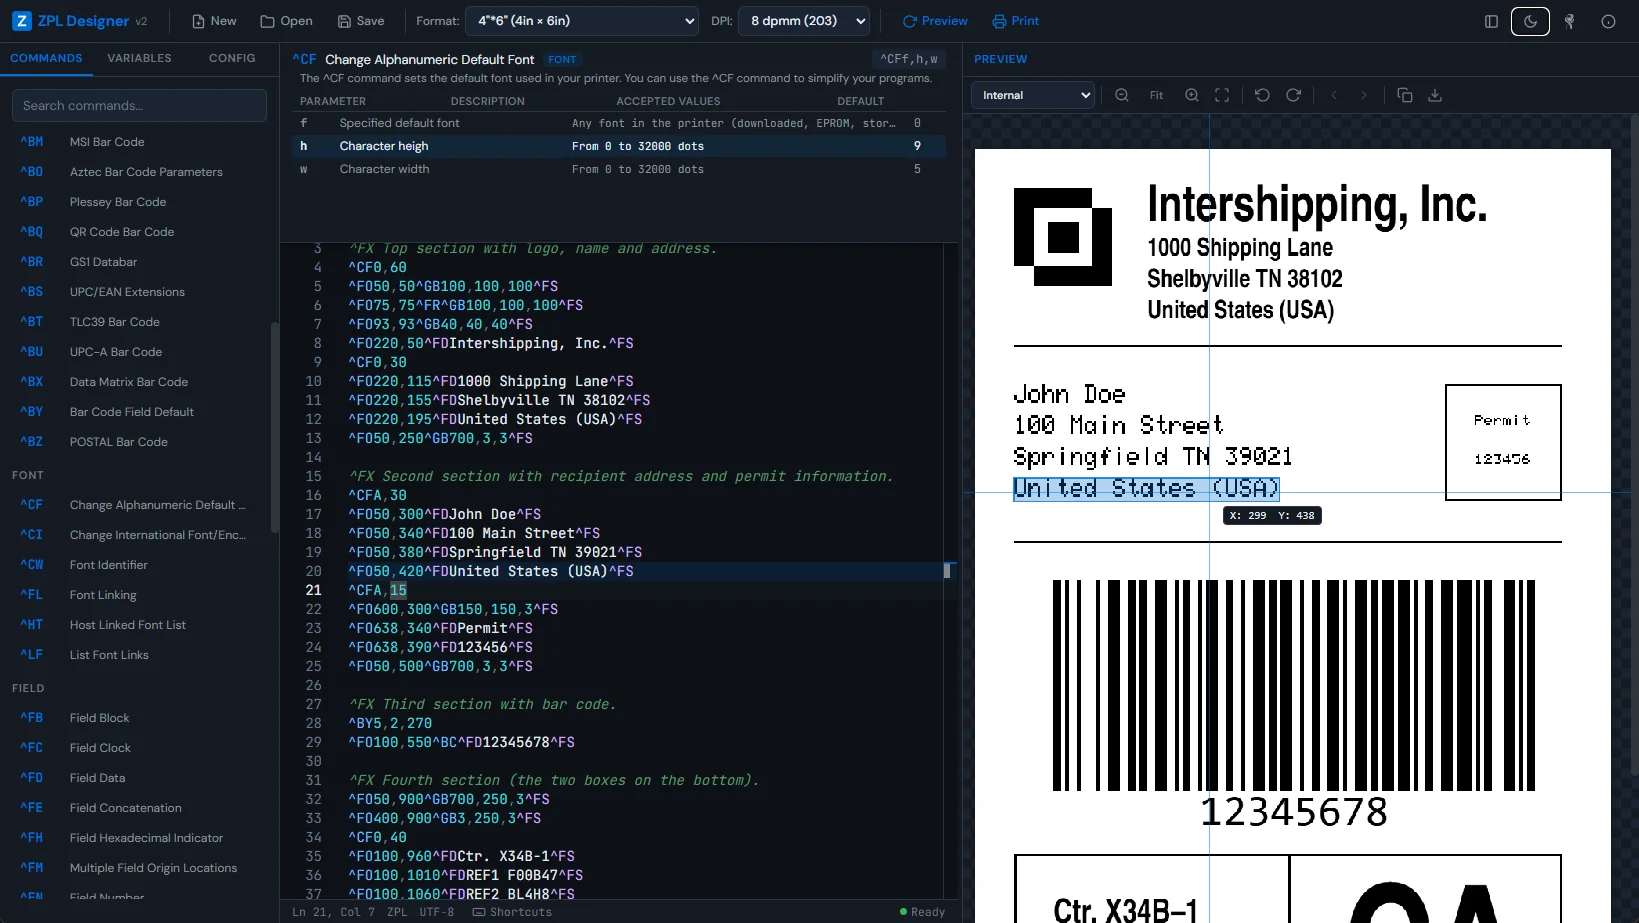Image resolution: width=1639 pixels, height=923 pixels.
Task: Open the information panel via the info icon
Action: pyautogui.click(x=1607, y=20)
